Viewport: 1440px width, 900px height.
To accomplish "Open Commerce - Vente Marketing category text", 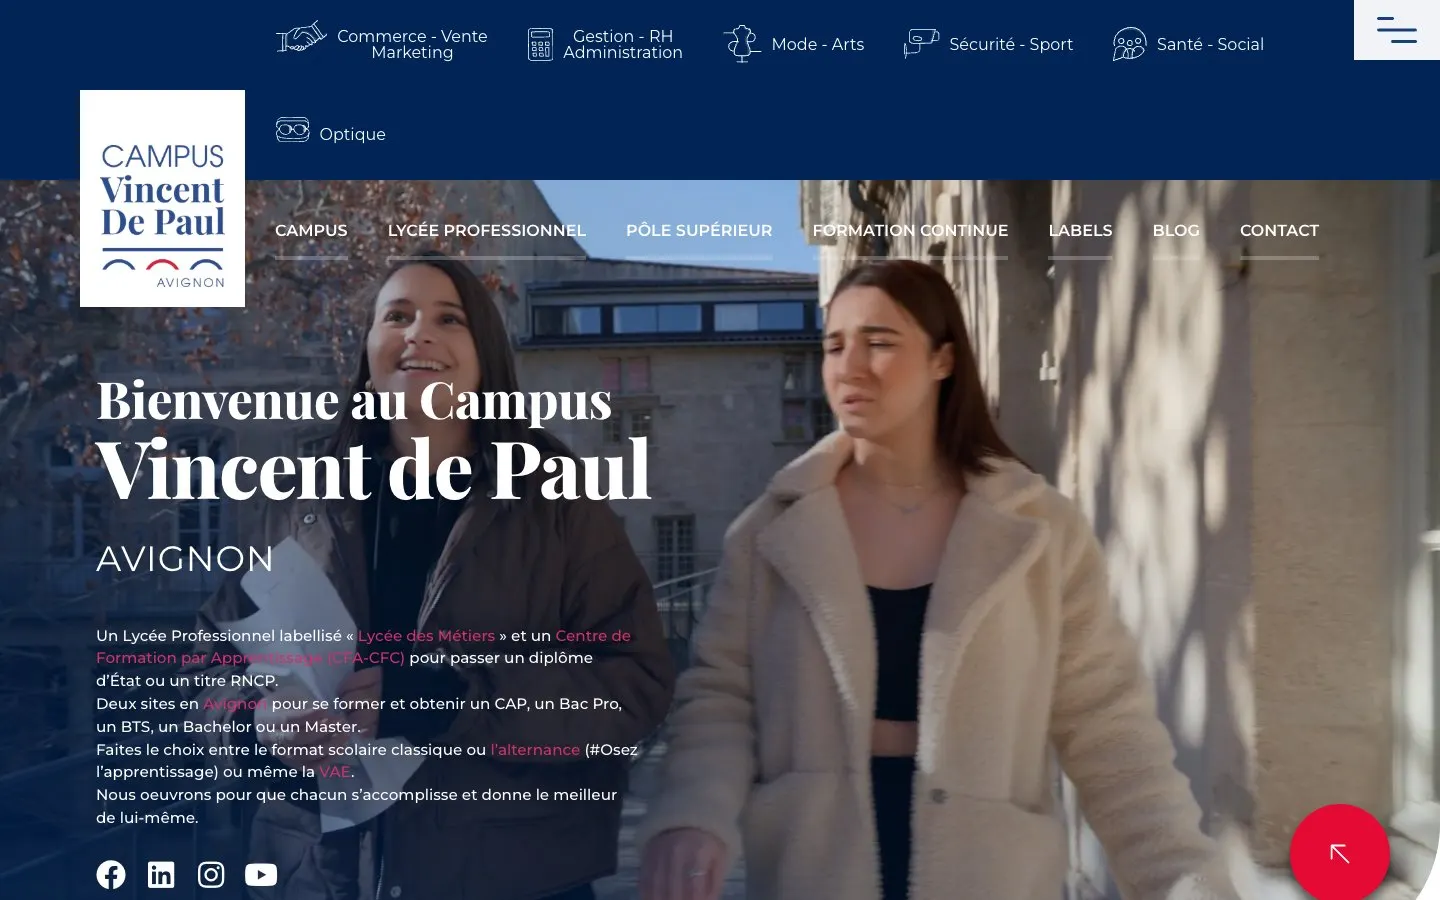I will [412, 44].
